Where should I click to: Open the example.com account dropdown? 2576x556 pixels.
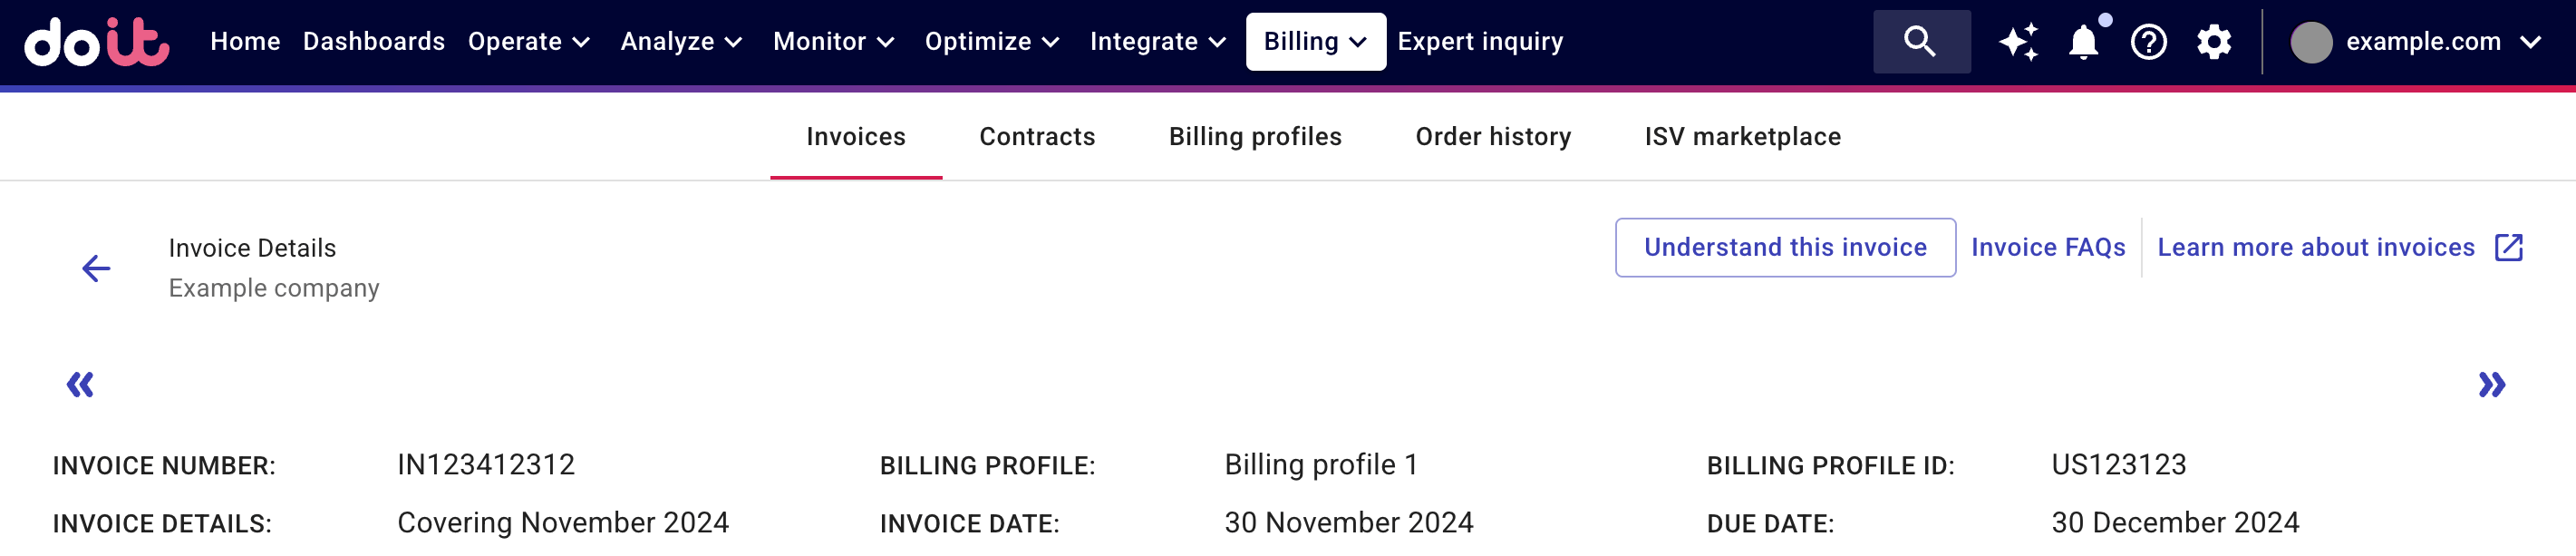(x=2422, y=42)
